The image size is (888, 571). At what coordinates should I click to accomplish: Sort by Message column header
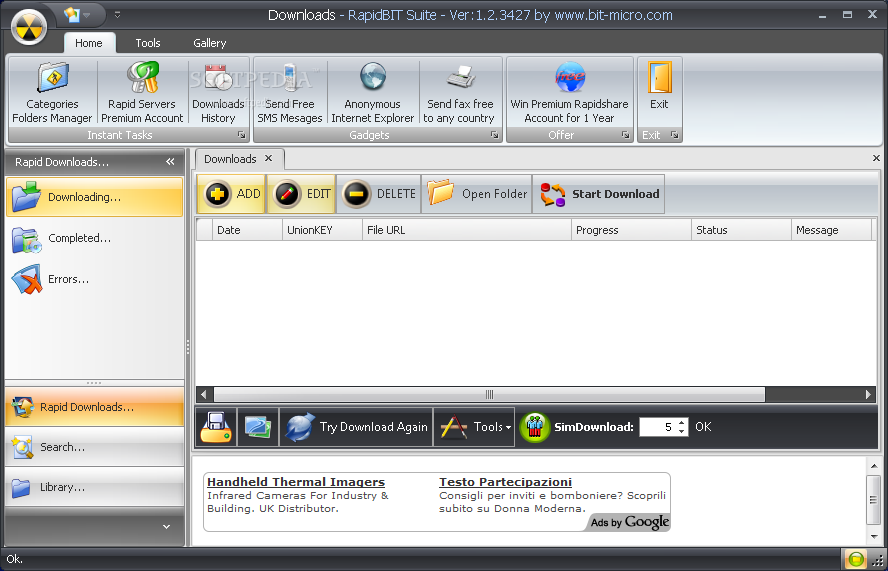coord(831,230)
